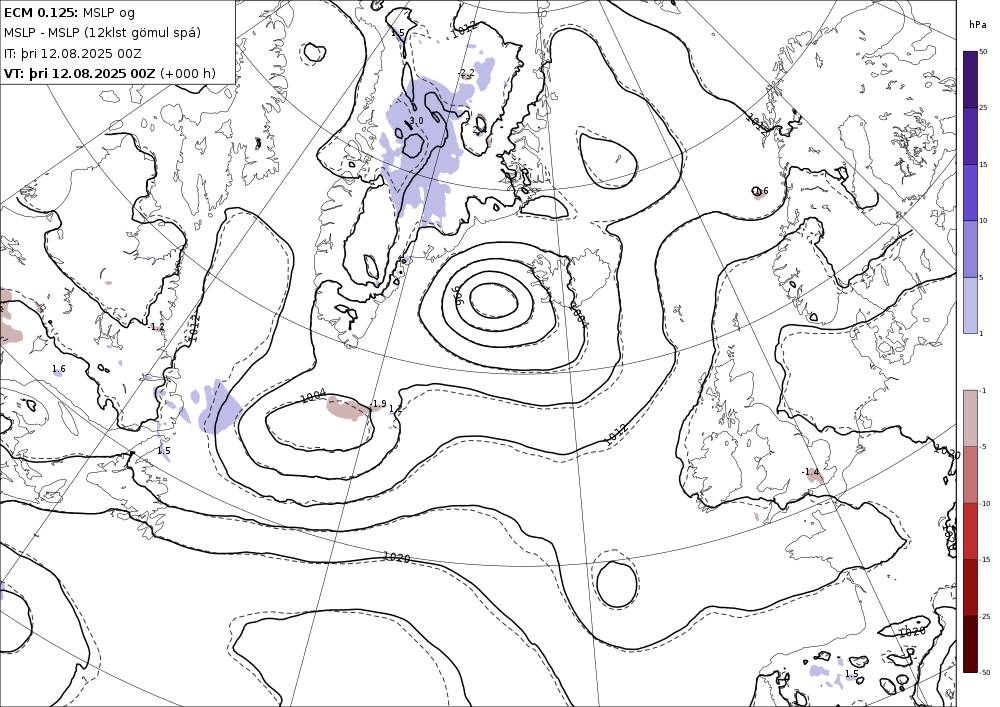The image size is (1000, 707).
Task: Click the 'VT: þri 12.08.2025 00Z (+000 h)' line
Action: point(110,73)
